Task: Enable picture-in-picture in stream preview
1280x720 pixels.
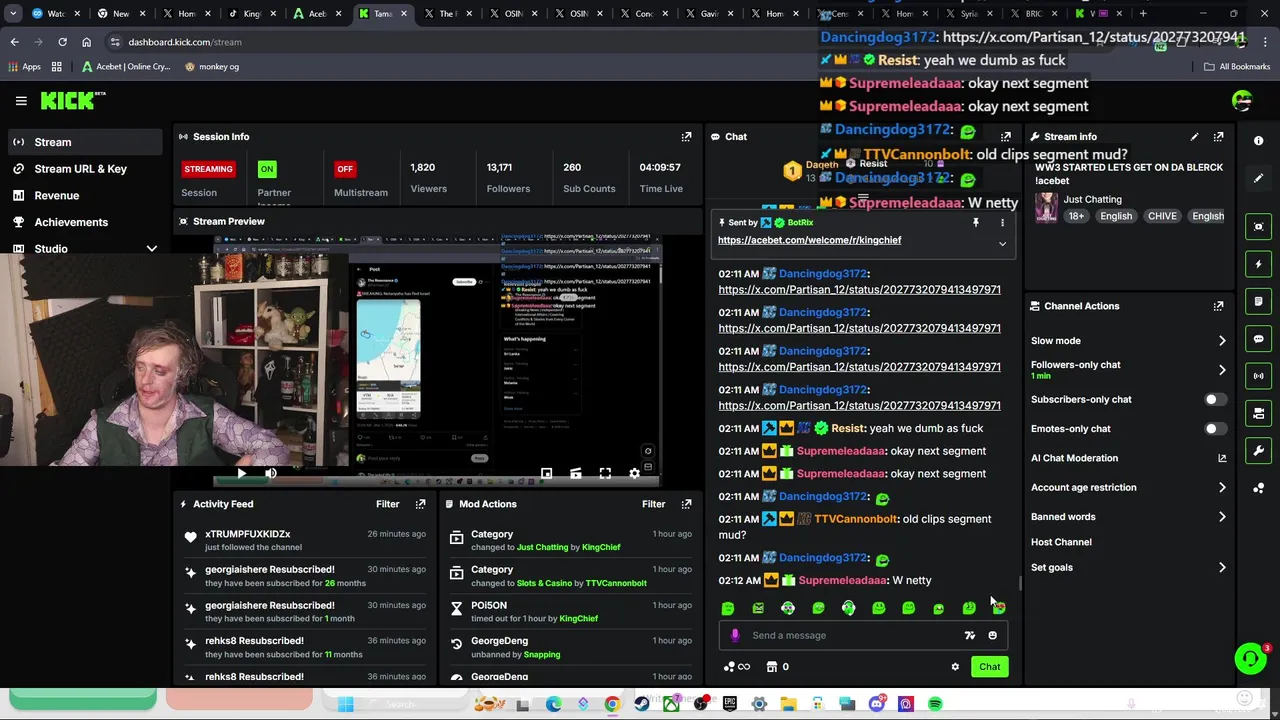Action: [x=546, y=473]
